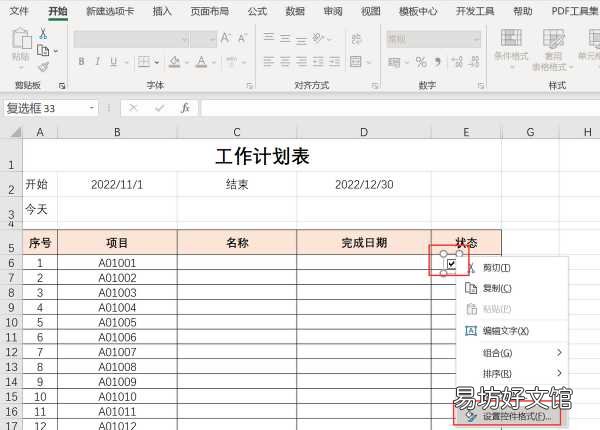
Task: Click the Format Painter brush icon
Action: tap(43, 67)
